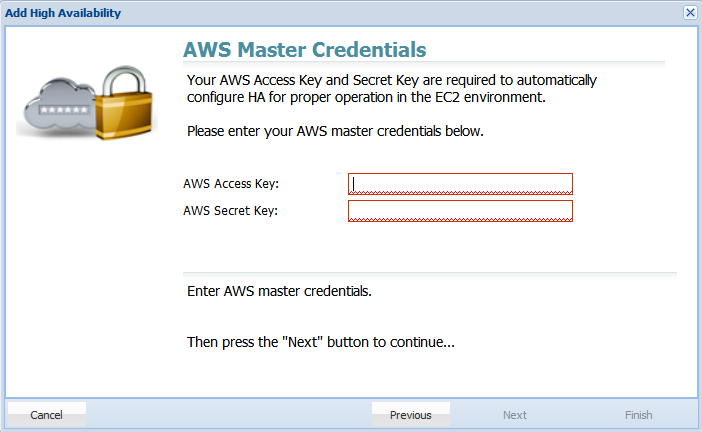This screenshot has width=702, height=432.
Task: Click the separator line above the hint
Action: (x=430, y=273)
